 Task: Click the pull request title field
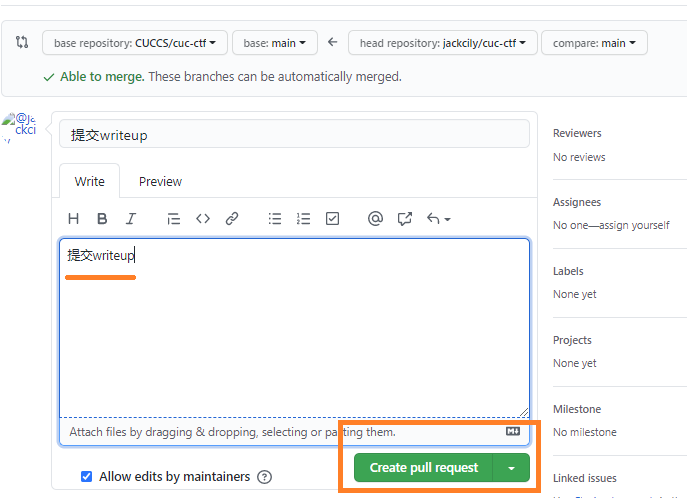pos(294,134)
